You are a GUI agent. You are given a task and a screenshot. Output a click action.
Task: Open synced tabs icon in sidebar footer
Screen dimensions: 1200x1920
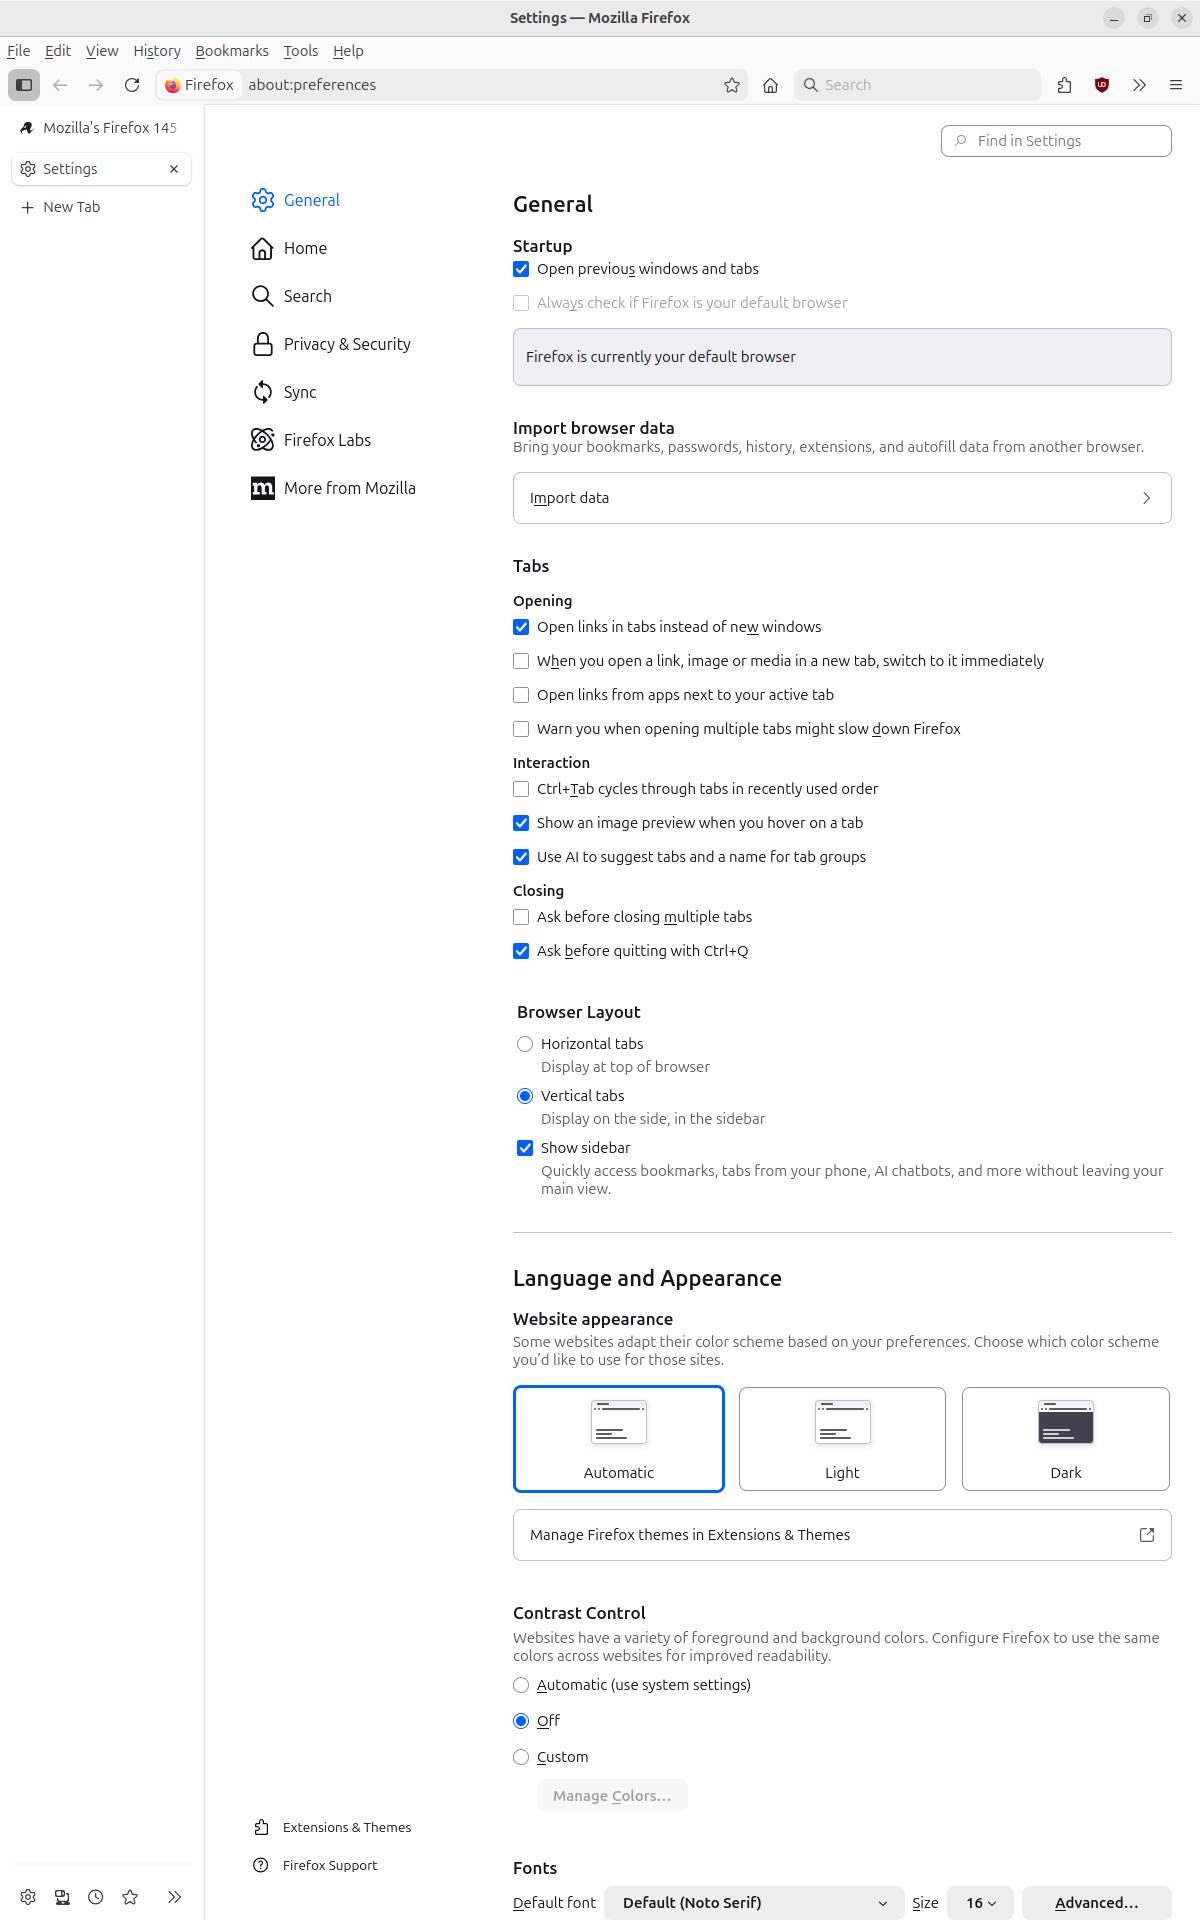(62, 1897)
